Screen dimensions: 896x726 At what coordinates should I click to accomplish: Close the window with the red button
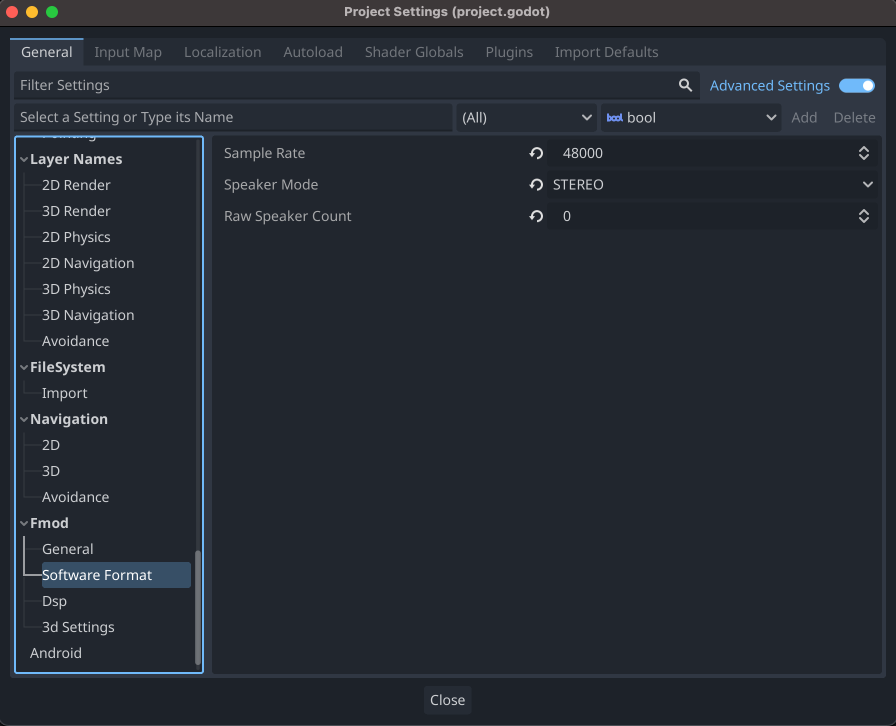[x=12, y=12]
